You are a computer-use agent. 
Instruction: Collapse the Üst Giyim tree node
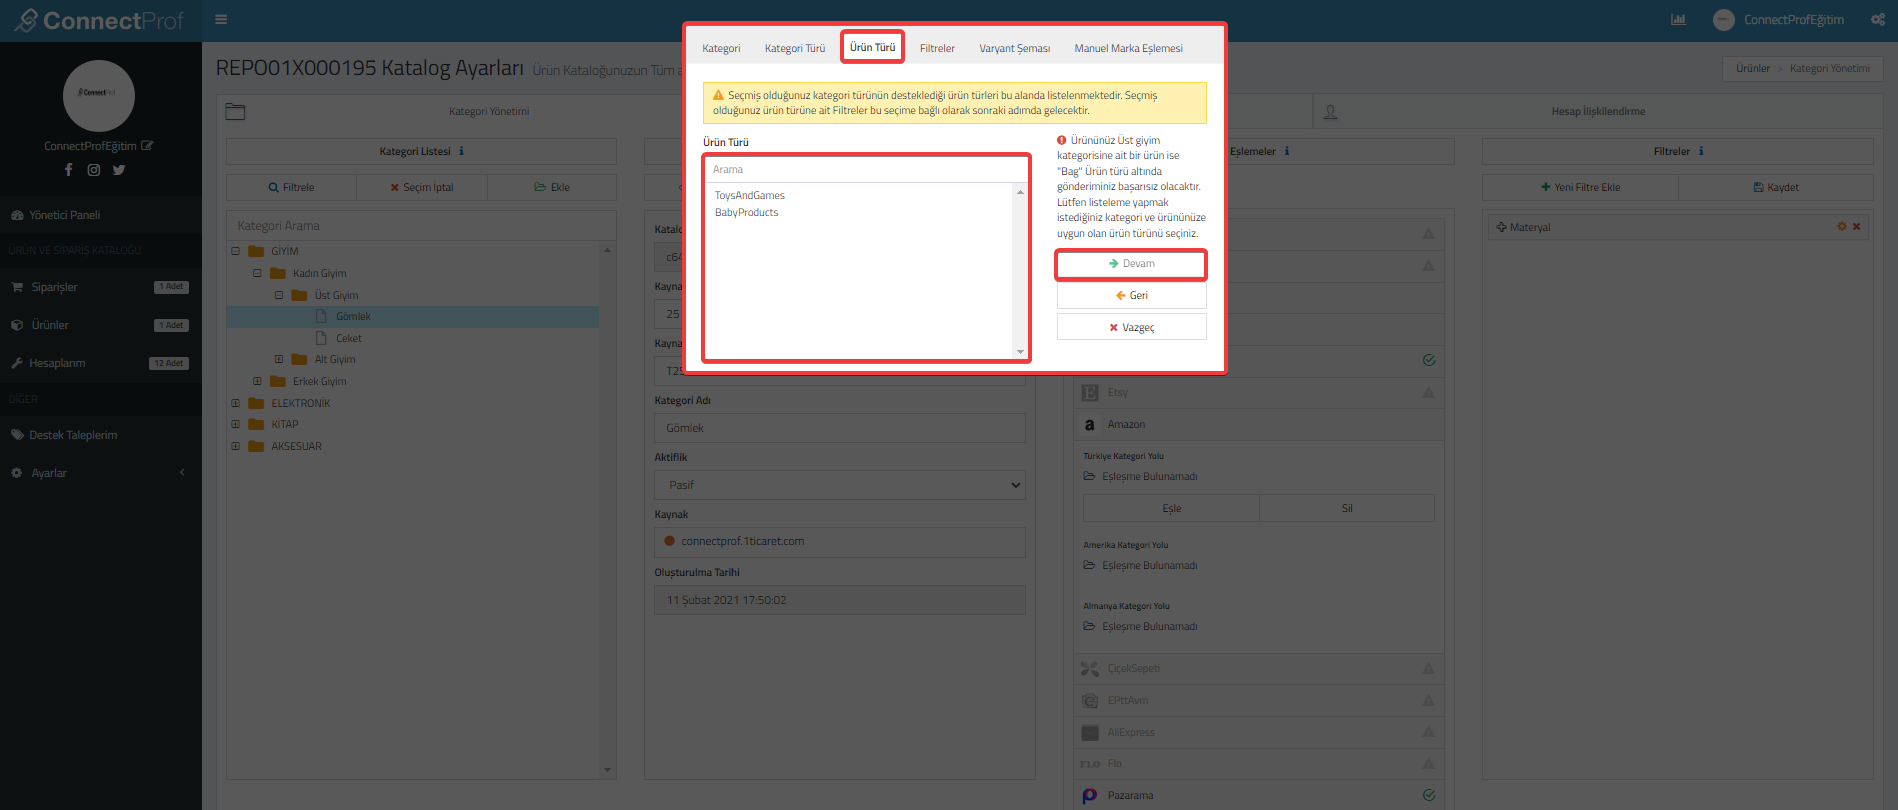click(x=279, y=295)
